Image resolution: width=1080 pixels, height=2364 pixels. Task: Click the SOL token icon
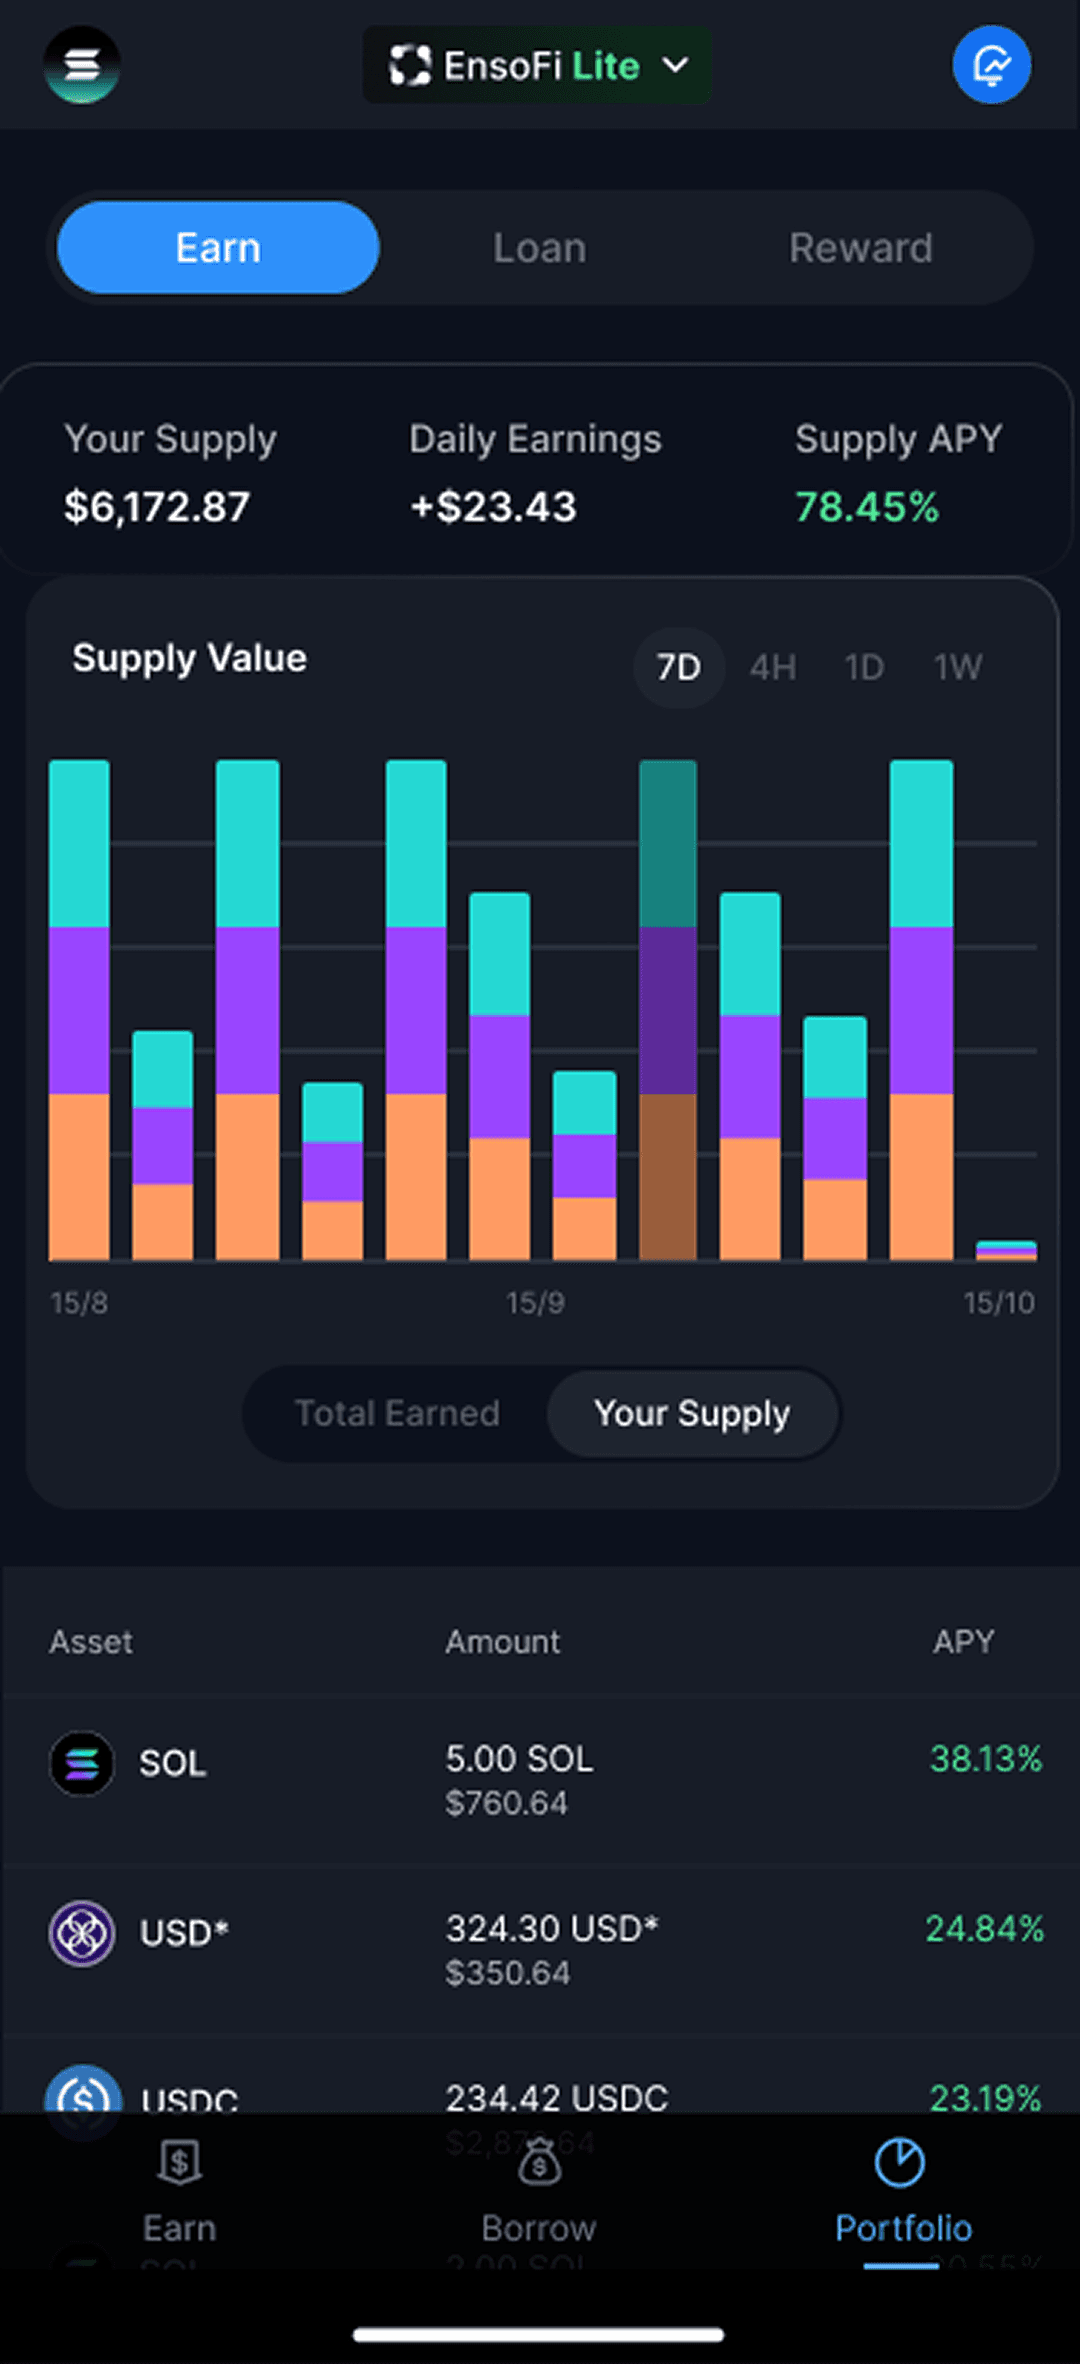[82, 1763]
